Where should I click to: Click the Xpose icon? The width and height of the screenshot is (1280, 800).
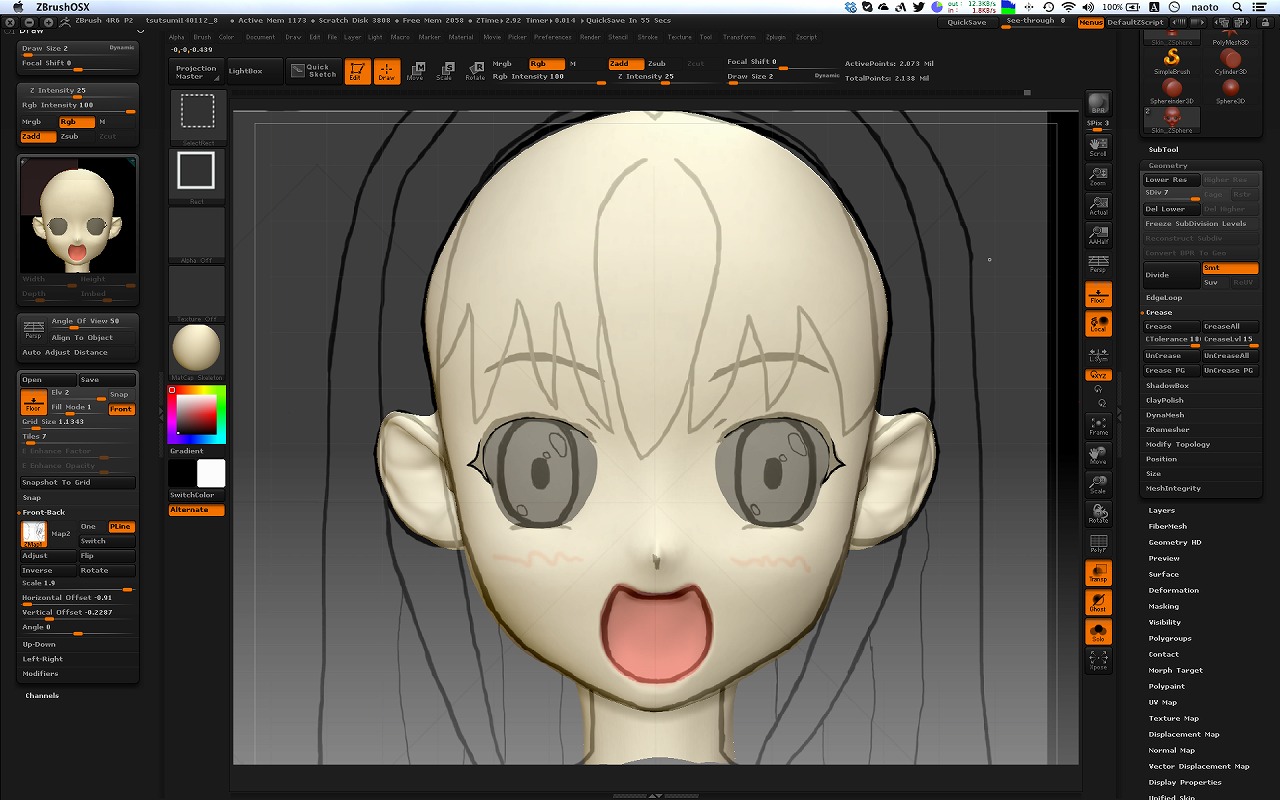pyautogui.click(x=1098, y=660)
